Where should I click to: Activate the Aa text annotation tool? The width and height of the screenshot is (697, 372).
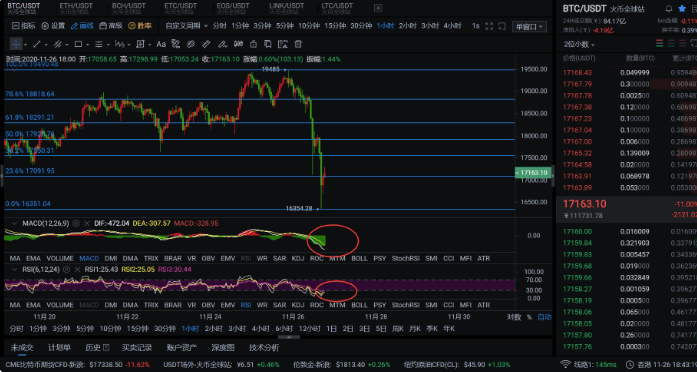click(161, 44)
